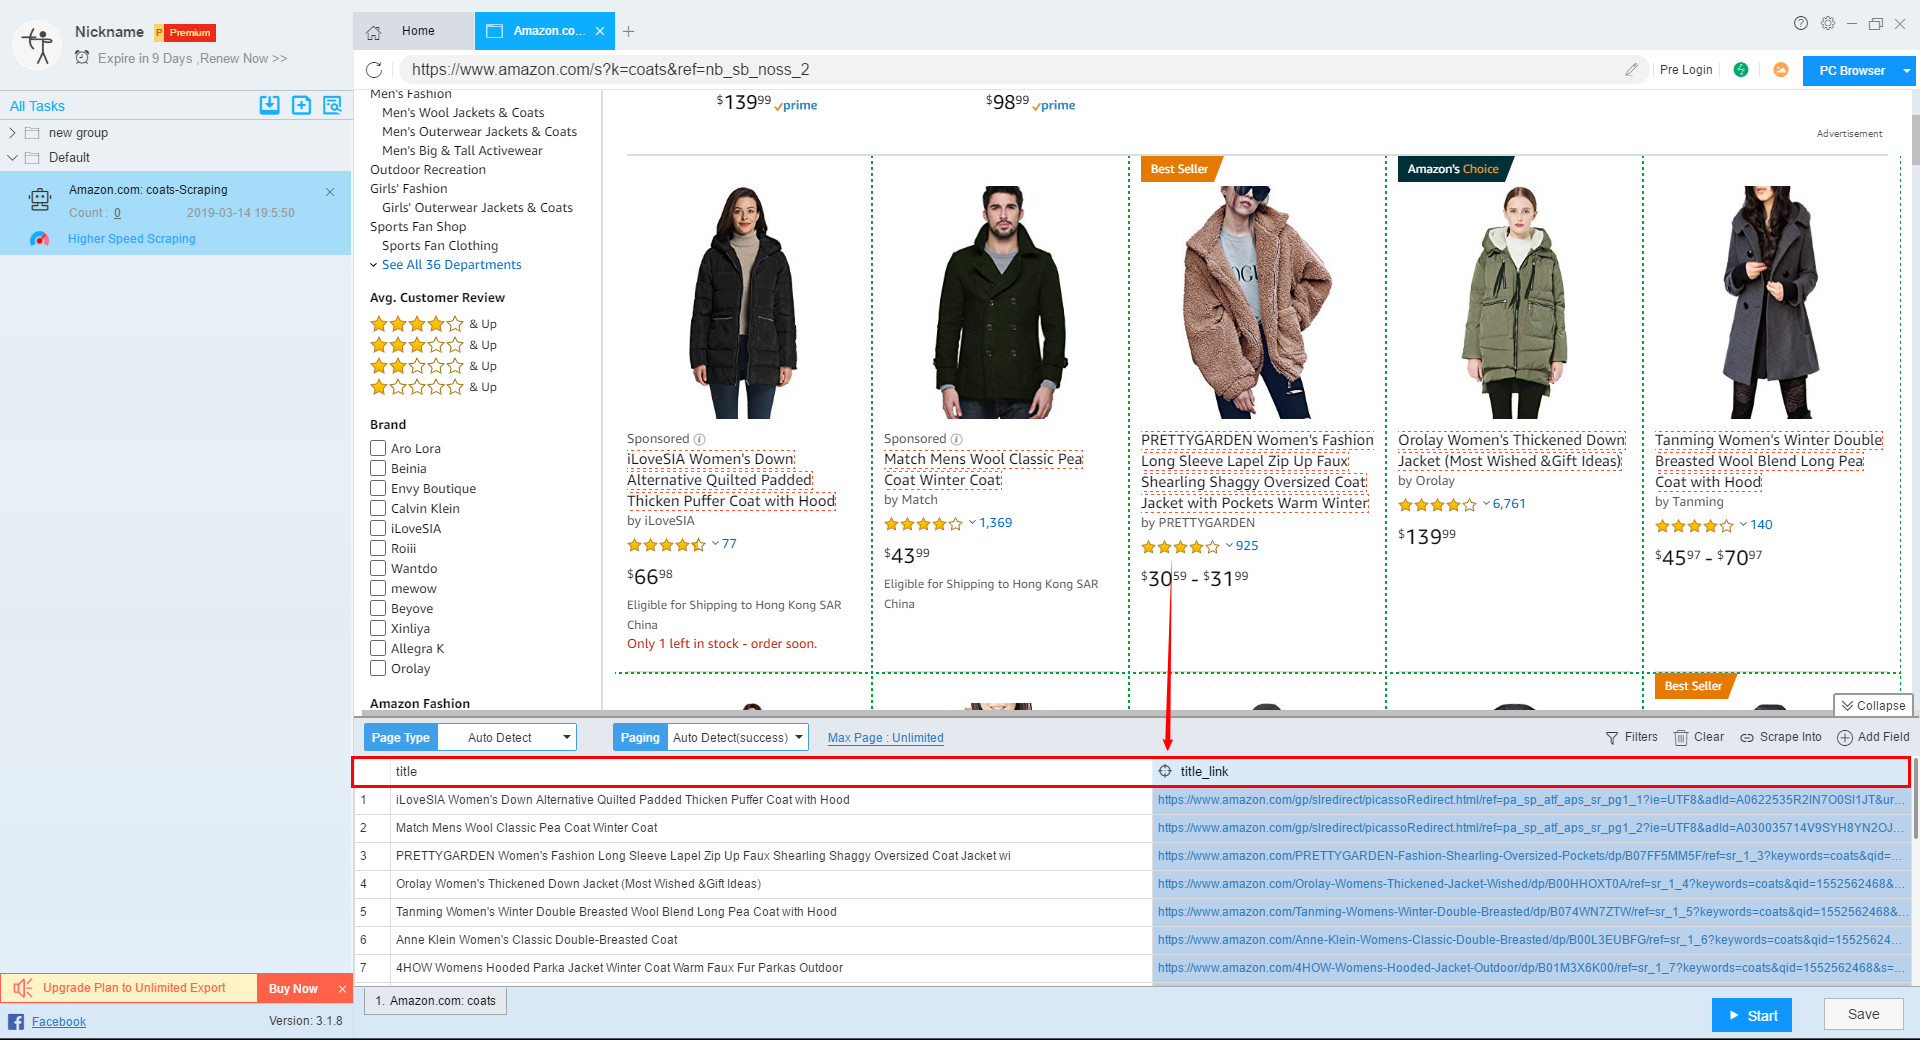Click Men's Wool Jackets & Coats link
The image size is (1920, 1040).
tap(463, 113)
